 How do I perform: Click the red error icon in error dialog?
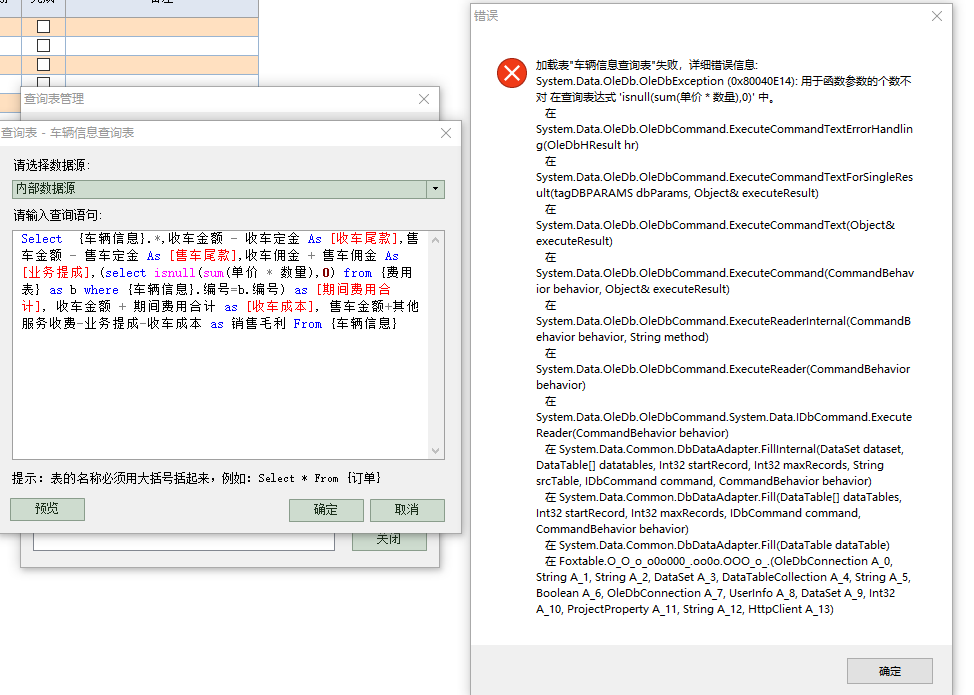click(x=512, y=73)
